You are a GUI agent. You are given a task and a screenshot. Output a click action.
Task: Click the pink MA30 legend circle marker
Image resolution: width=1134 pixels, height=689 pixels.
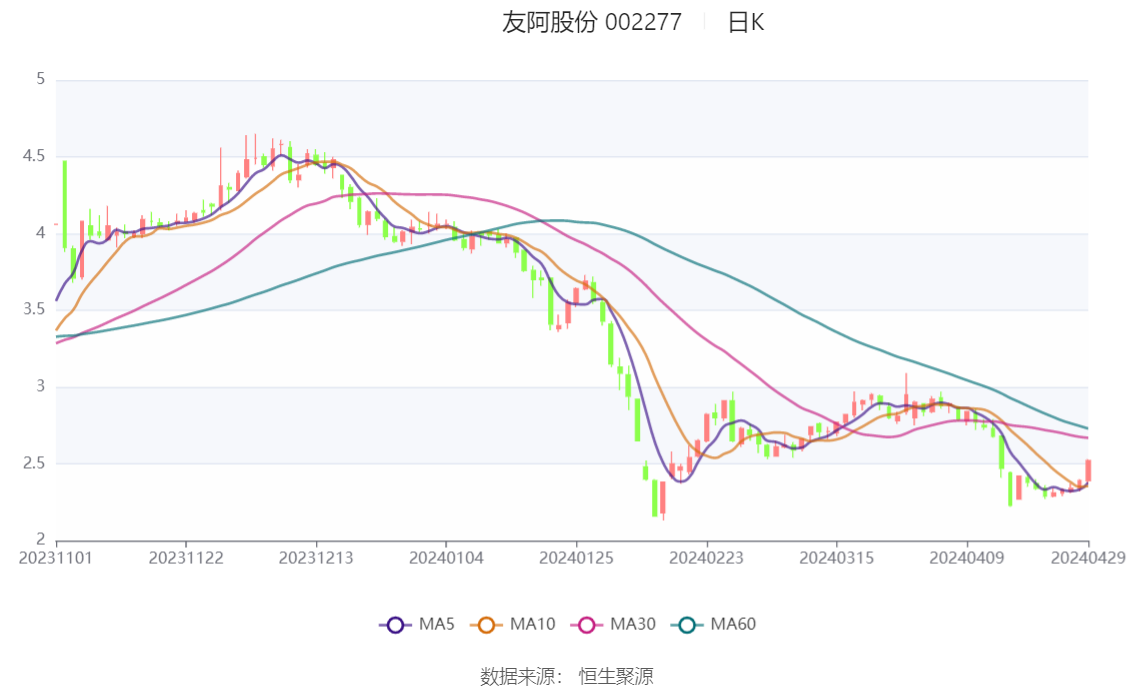coord(587,625)
